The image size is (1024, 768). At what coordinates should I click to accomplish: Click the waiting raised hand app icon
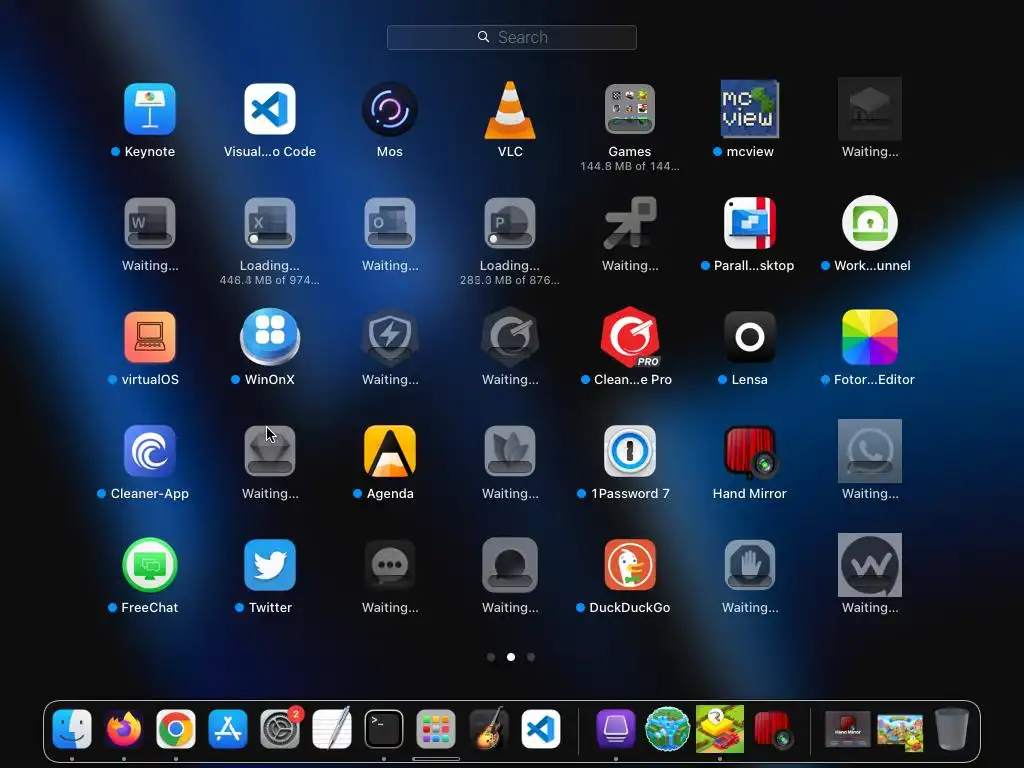click(x=750, y=565)
